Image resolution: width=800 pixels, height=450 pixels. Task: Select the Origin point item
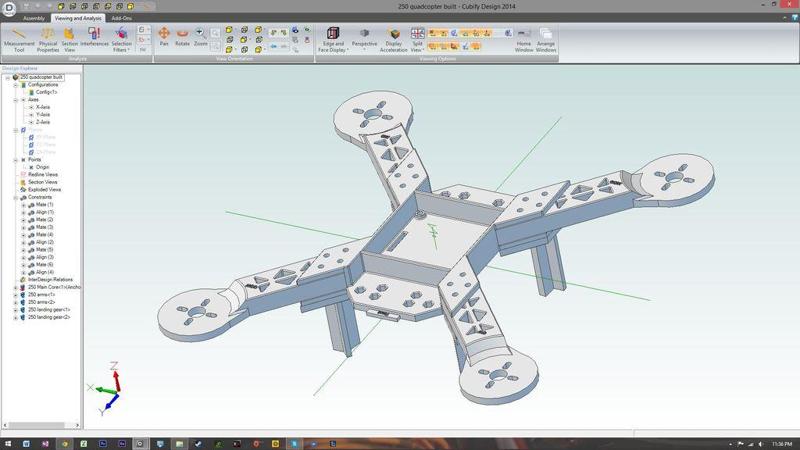coord(42,167)
